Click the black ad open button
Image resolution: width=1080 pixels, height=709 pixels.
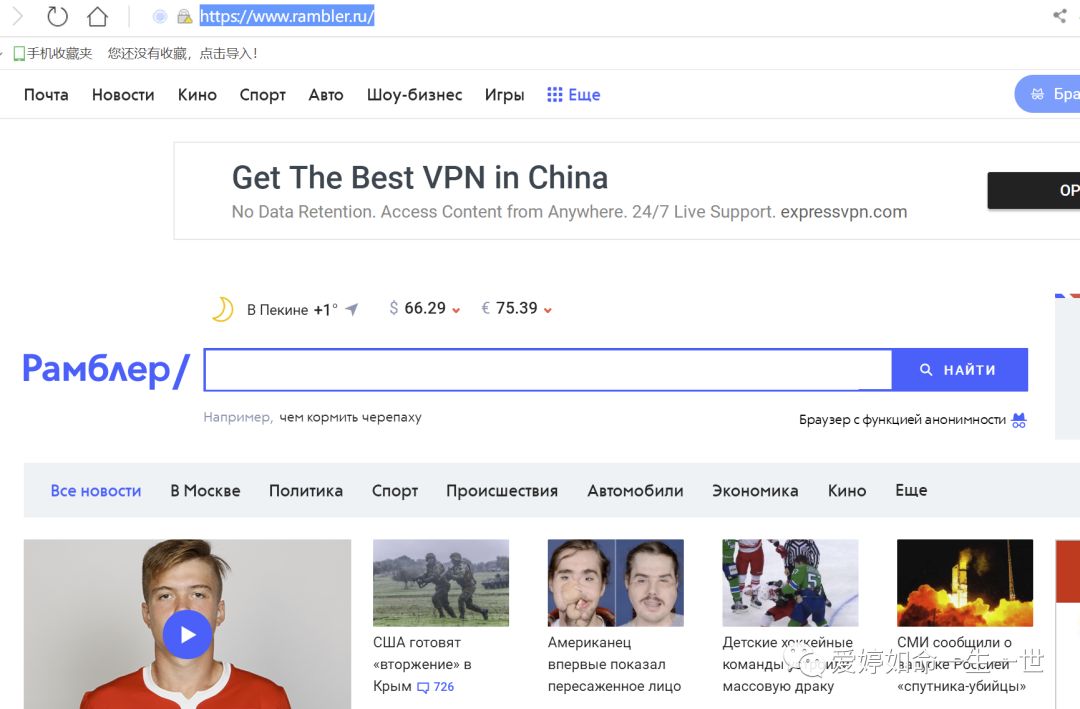coord(1034,190)
